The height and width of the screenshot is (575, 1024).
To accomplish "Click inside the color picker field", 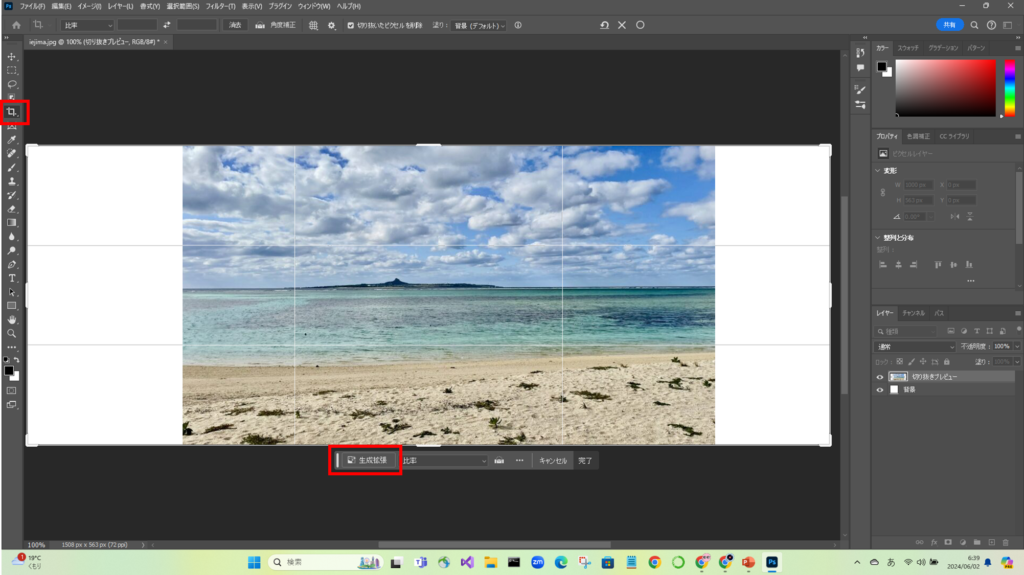I will point(945,88).
